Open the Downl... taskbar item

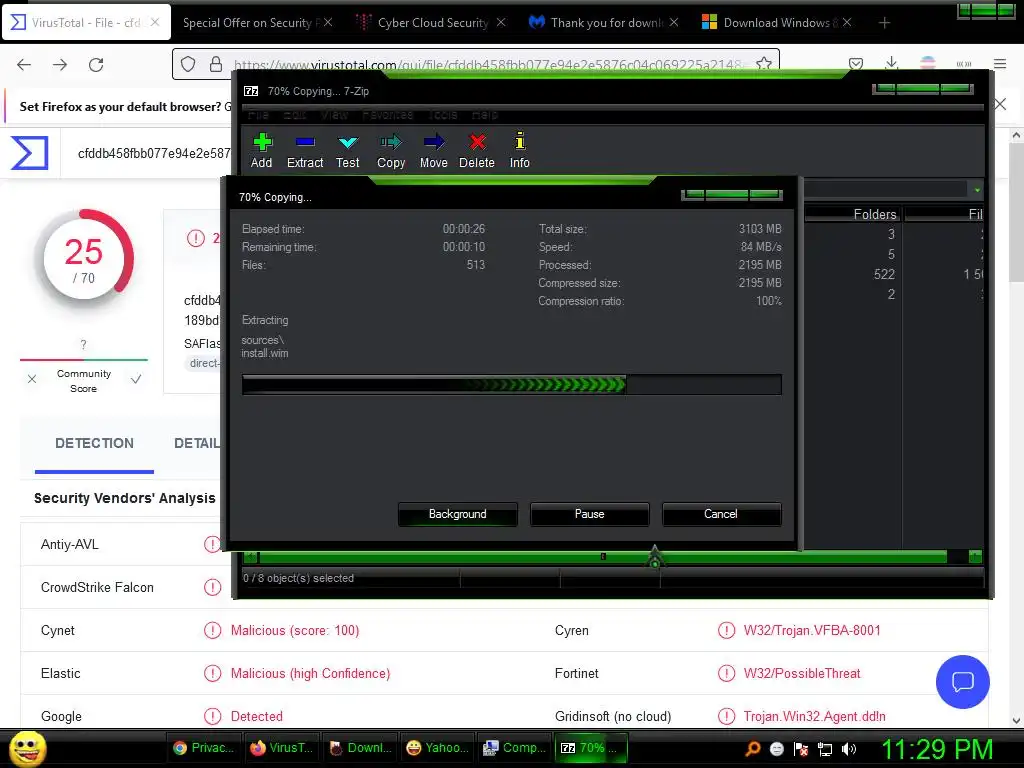360,748
